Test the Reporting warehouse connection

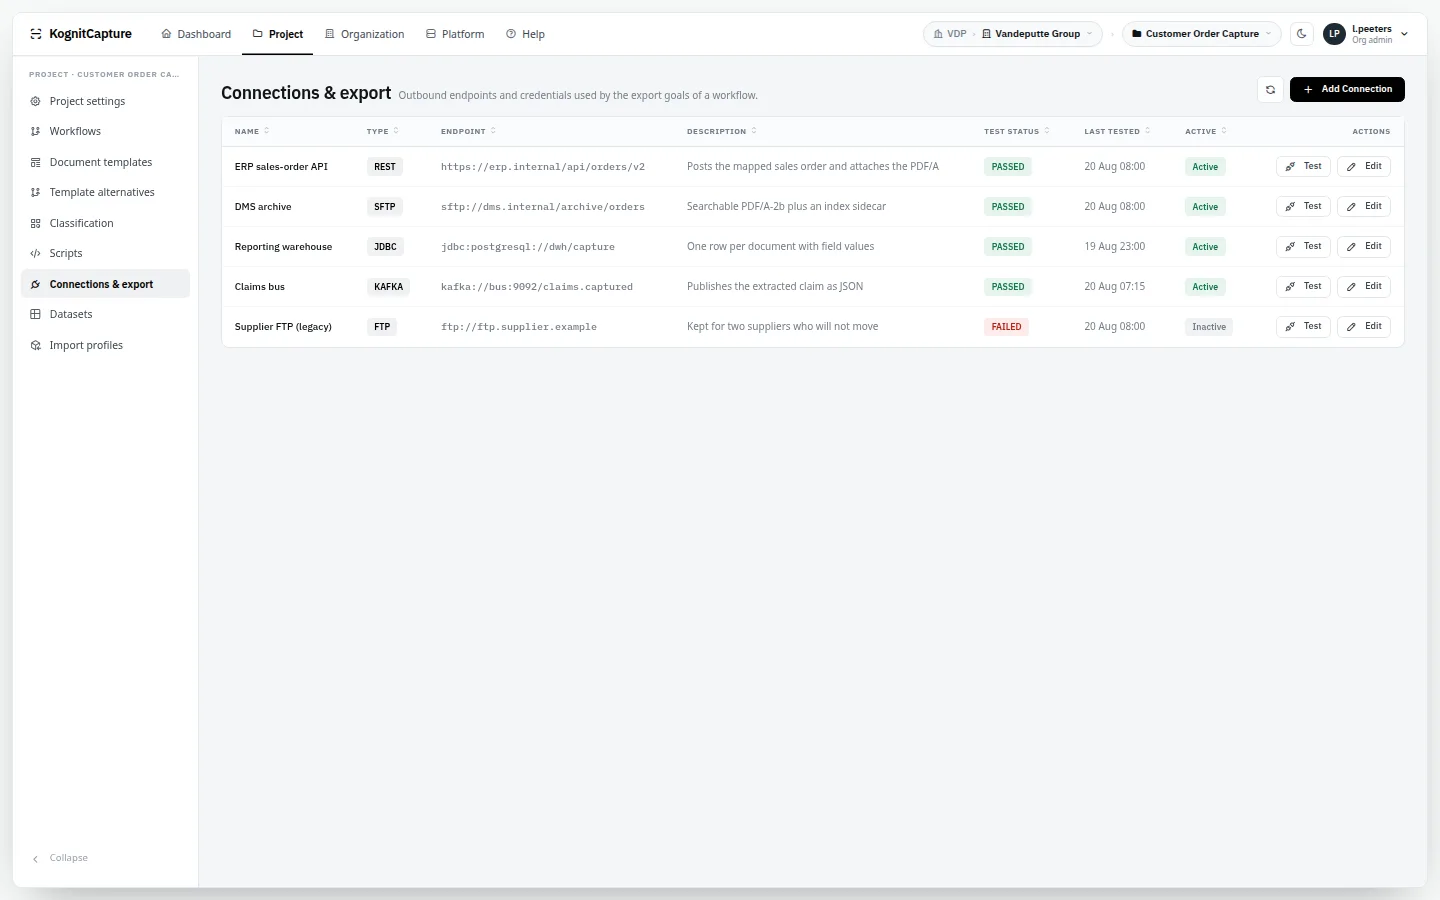(x=1303, y=246)
